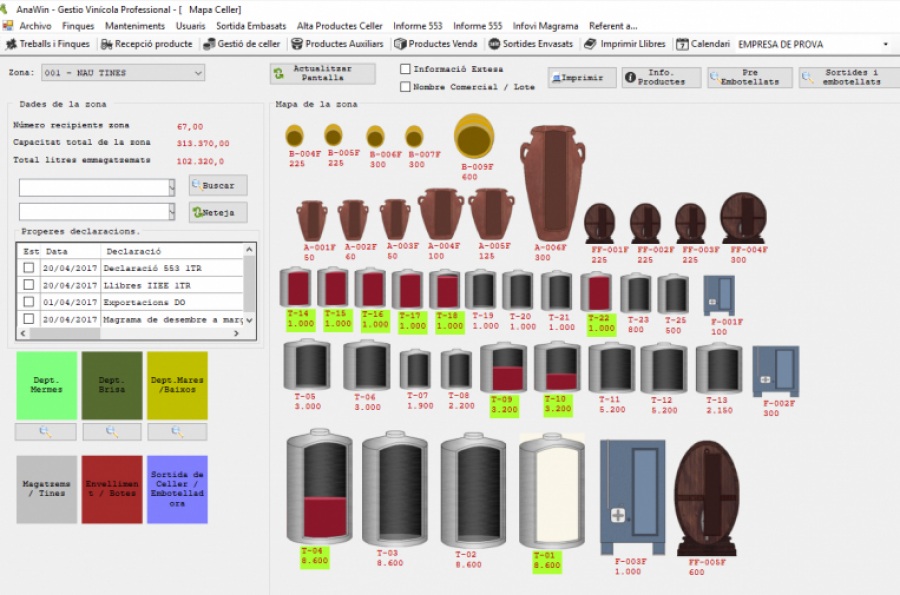The image size is (900, 595).
Task: Open Productes Auxiliars toolbar item
Action: (x=337, y=44)
